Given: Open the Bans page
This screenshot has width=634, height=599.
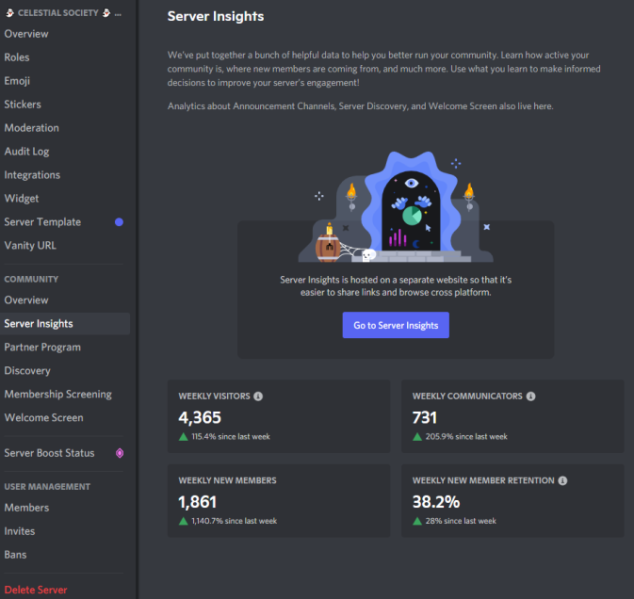Looking at the screenshot, I should [x=15, y=555].
